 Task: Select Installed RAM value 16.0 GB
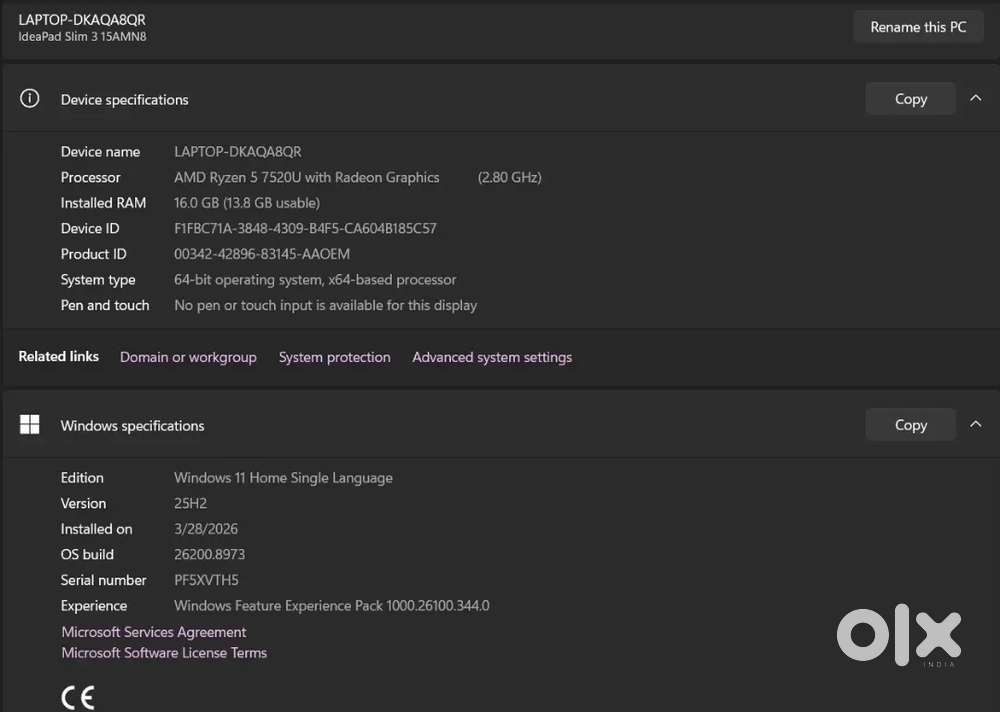point(196,203)
